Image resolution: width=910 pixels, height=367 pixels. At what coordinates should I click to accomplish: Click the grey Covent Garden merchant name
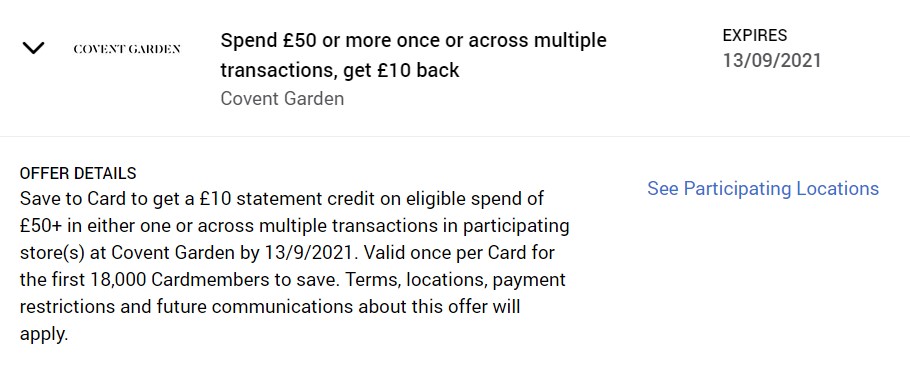click(282, 98)
